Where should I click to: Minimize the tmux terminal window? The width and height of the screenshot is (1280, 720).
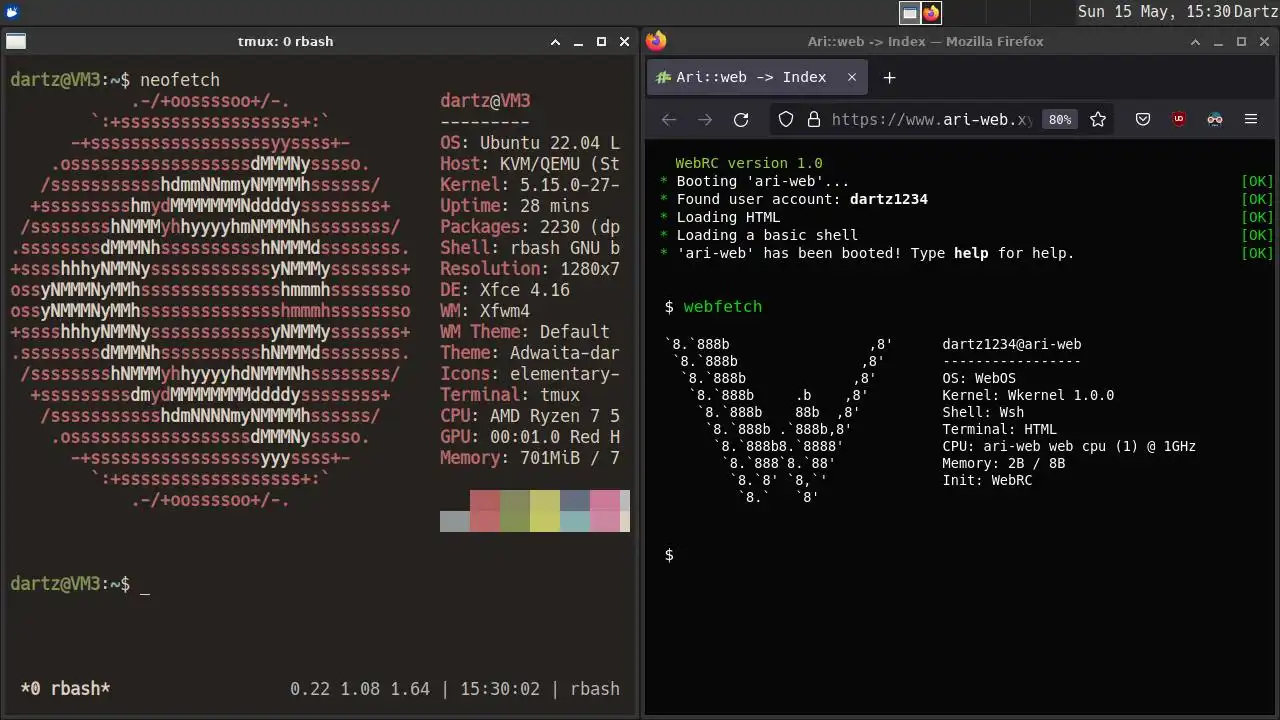click(x=578, y=42)
